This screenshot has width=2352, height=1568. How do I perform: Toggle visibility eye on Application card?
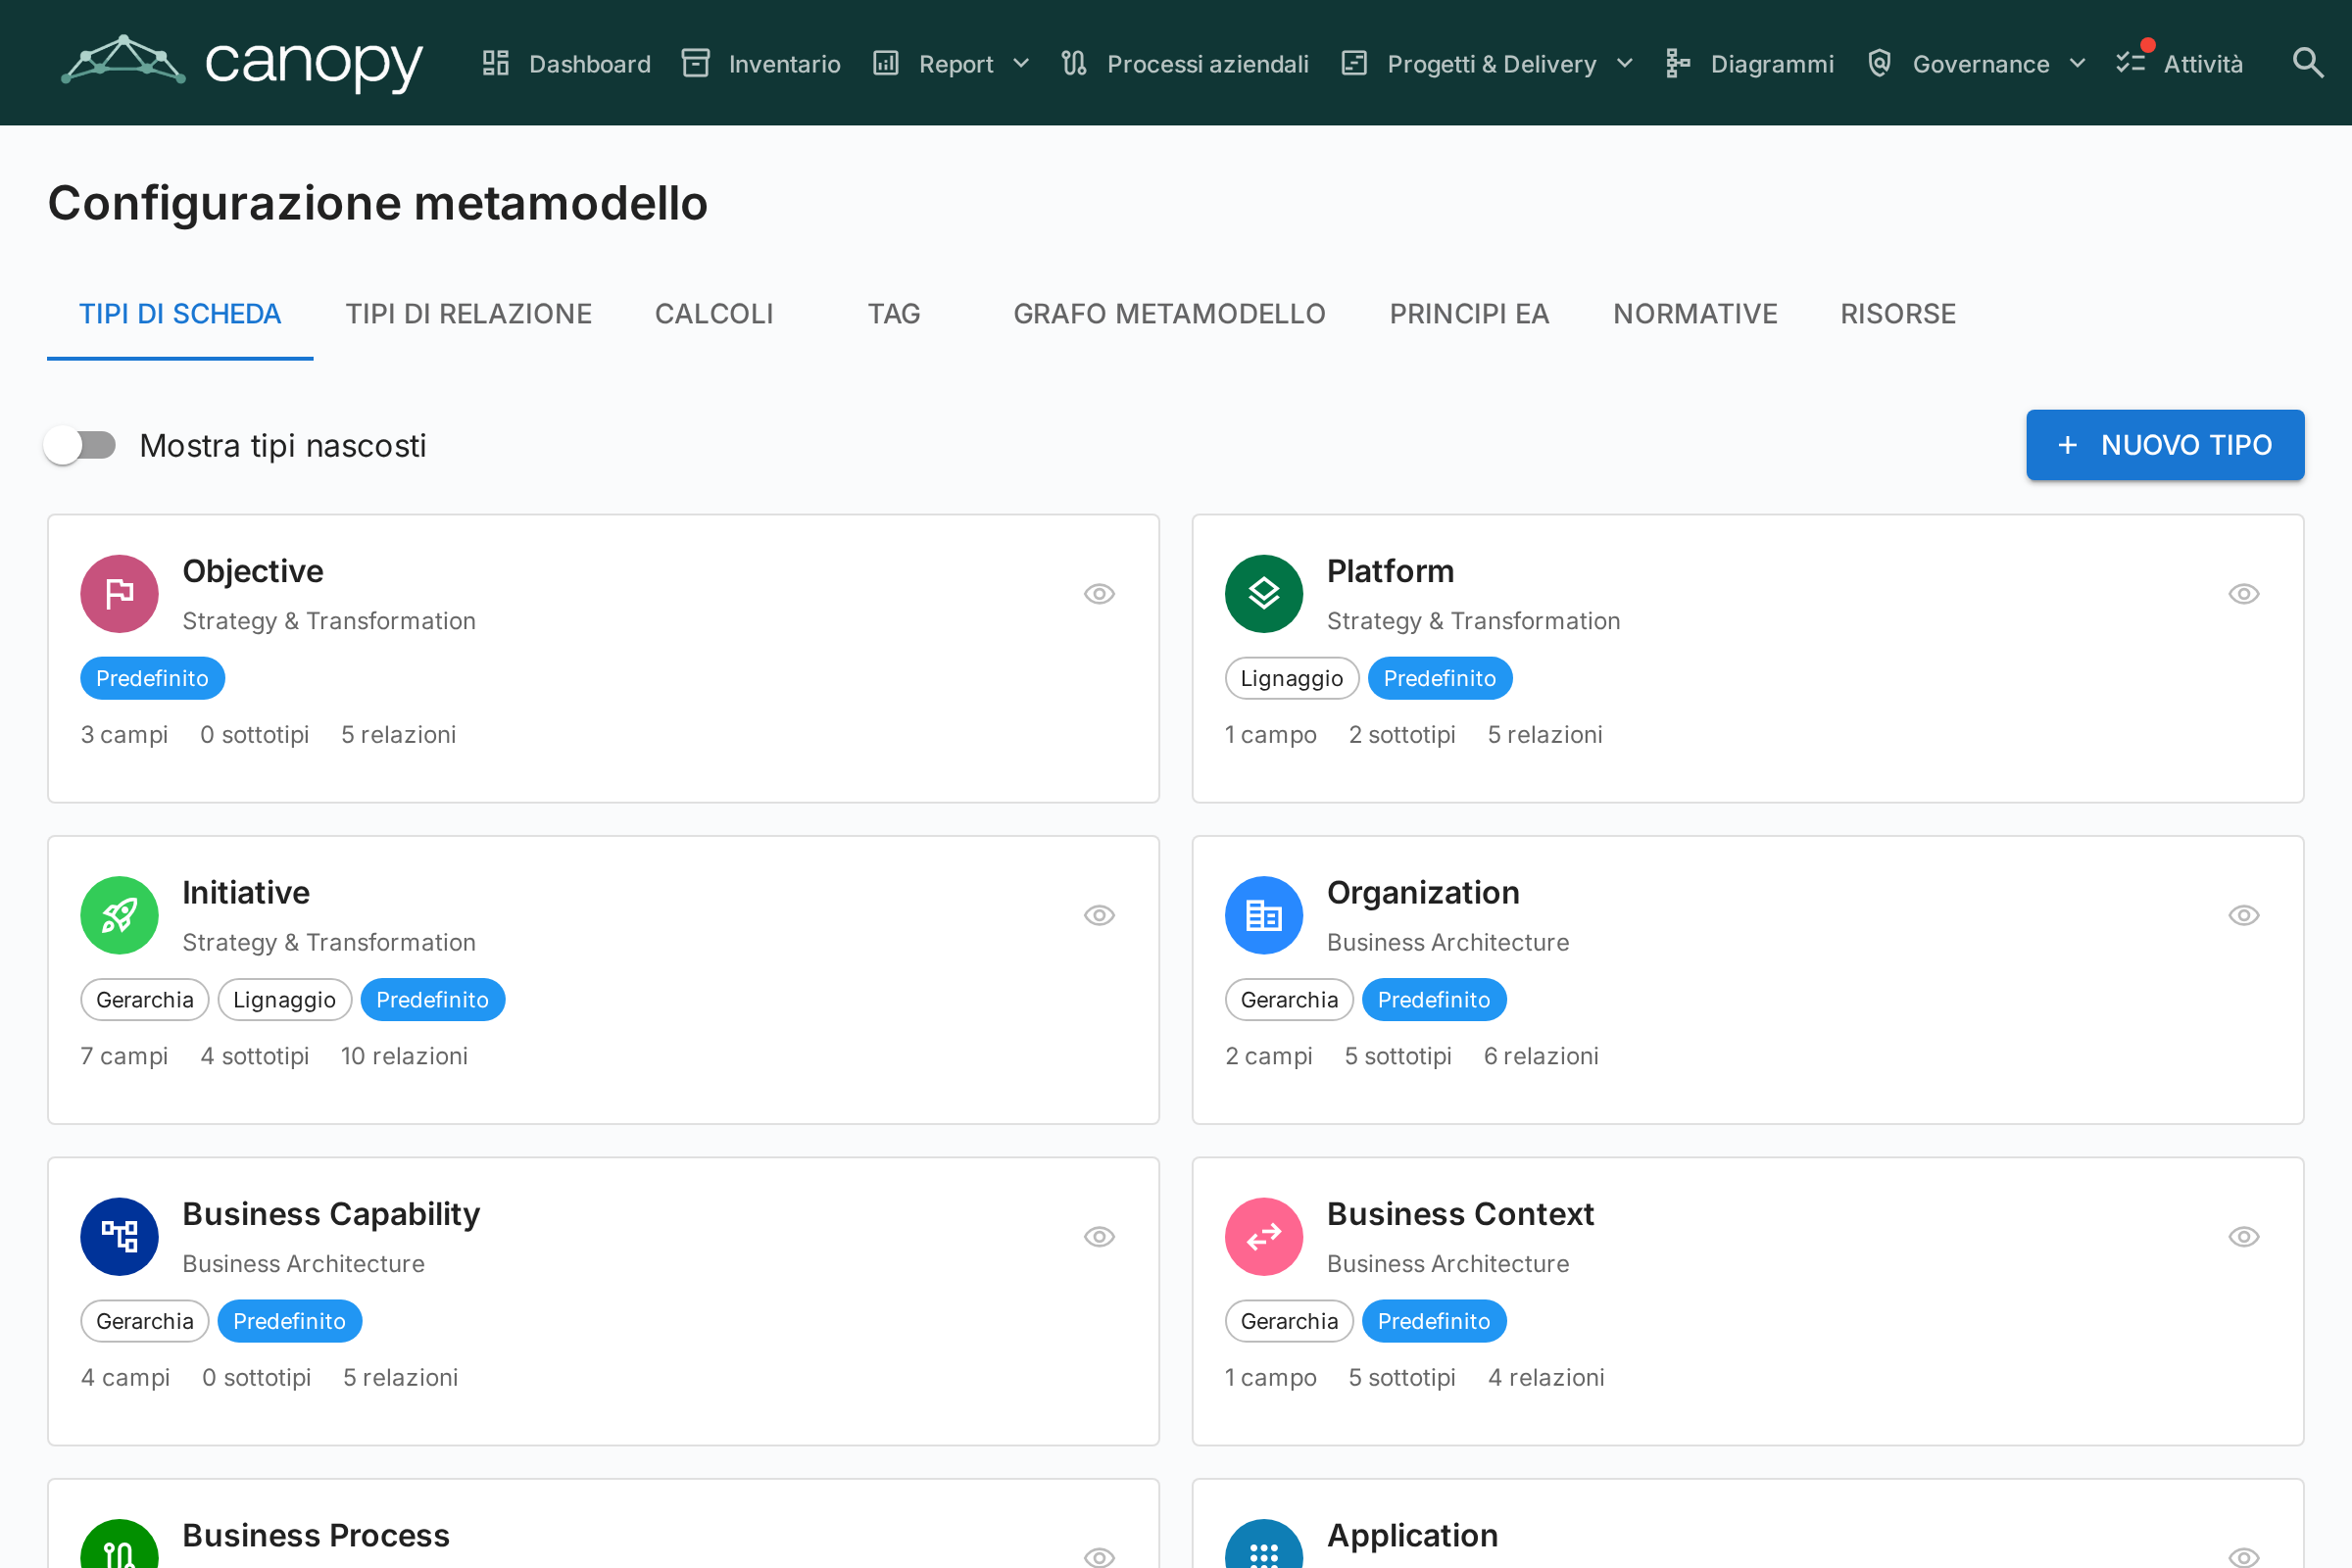click(x=2244, y=1557)
